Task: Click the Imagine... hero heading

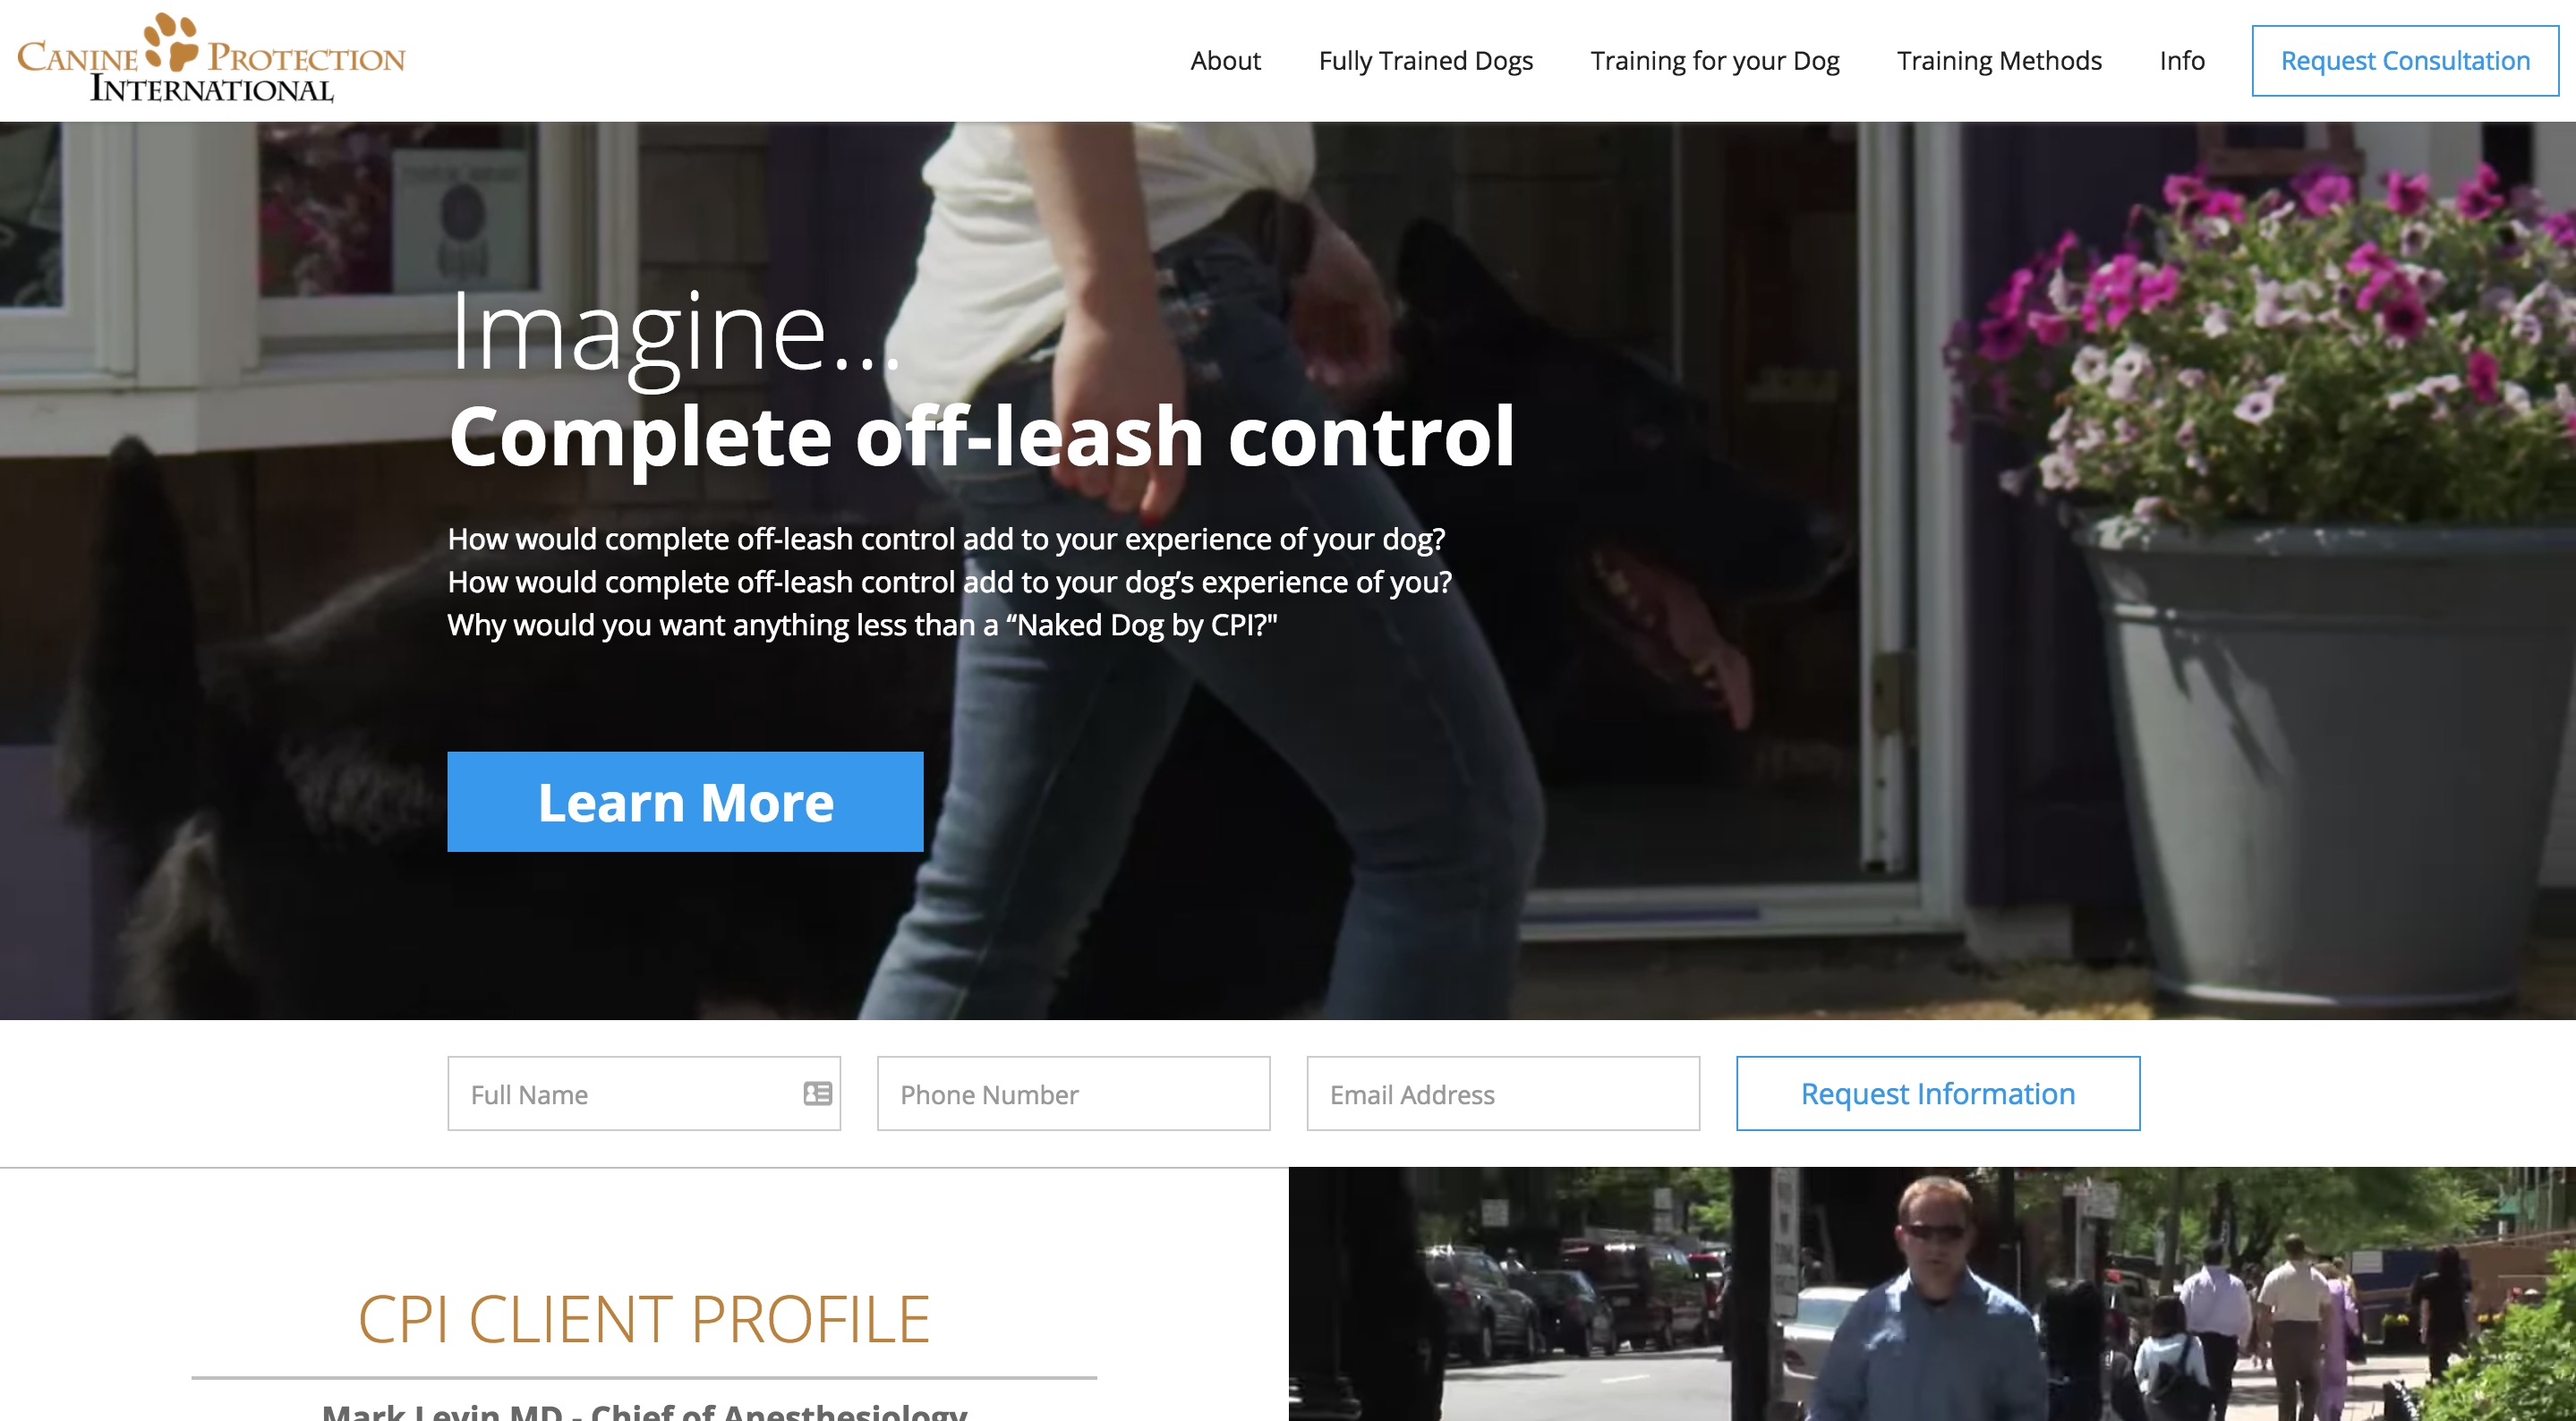Action: [675, 334]
